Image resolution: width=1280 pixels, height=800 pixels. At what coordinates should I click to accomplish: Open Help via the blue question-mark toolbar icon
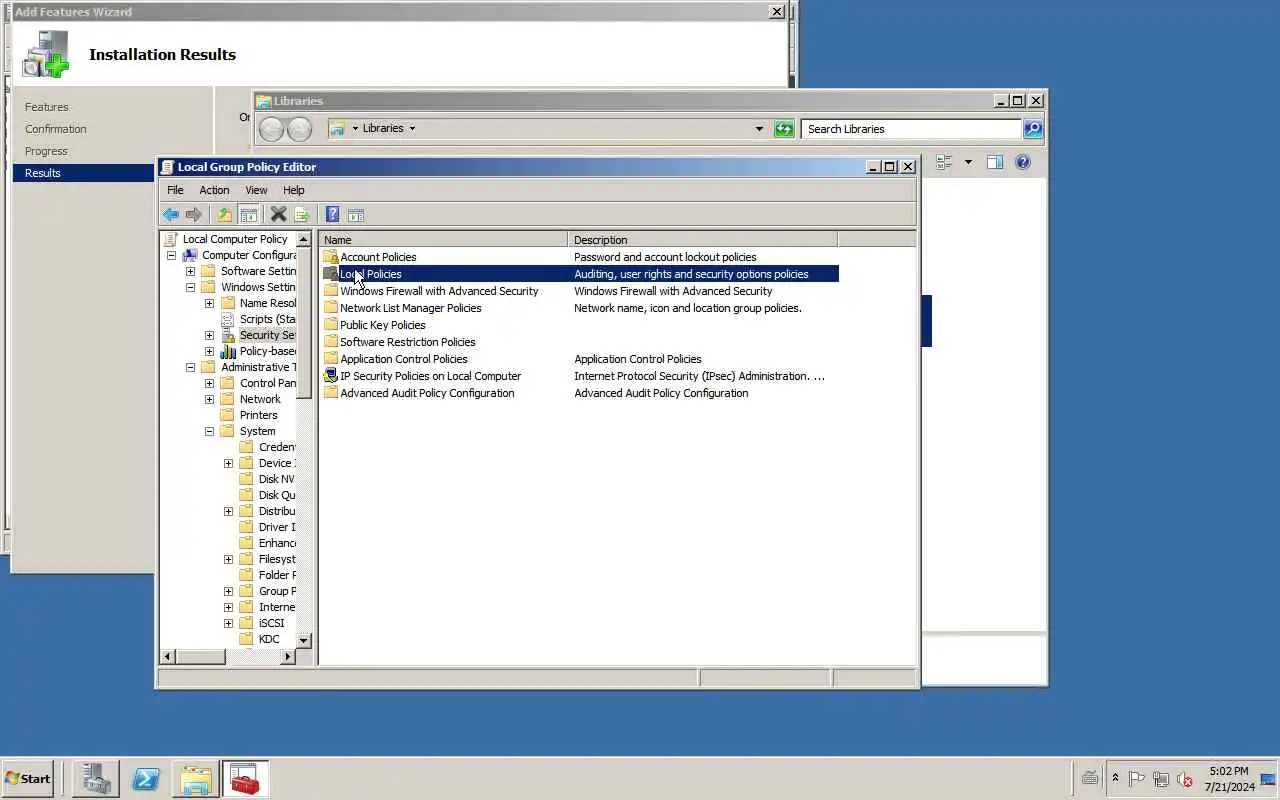pos(332,215)
